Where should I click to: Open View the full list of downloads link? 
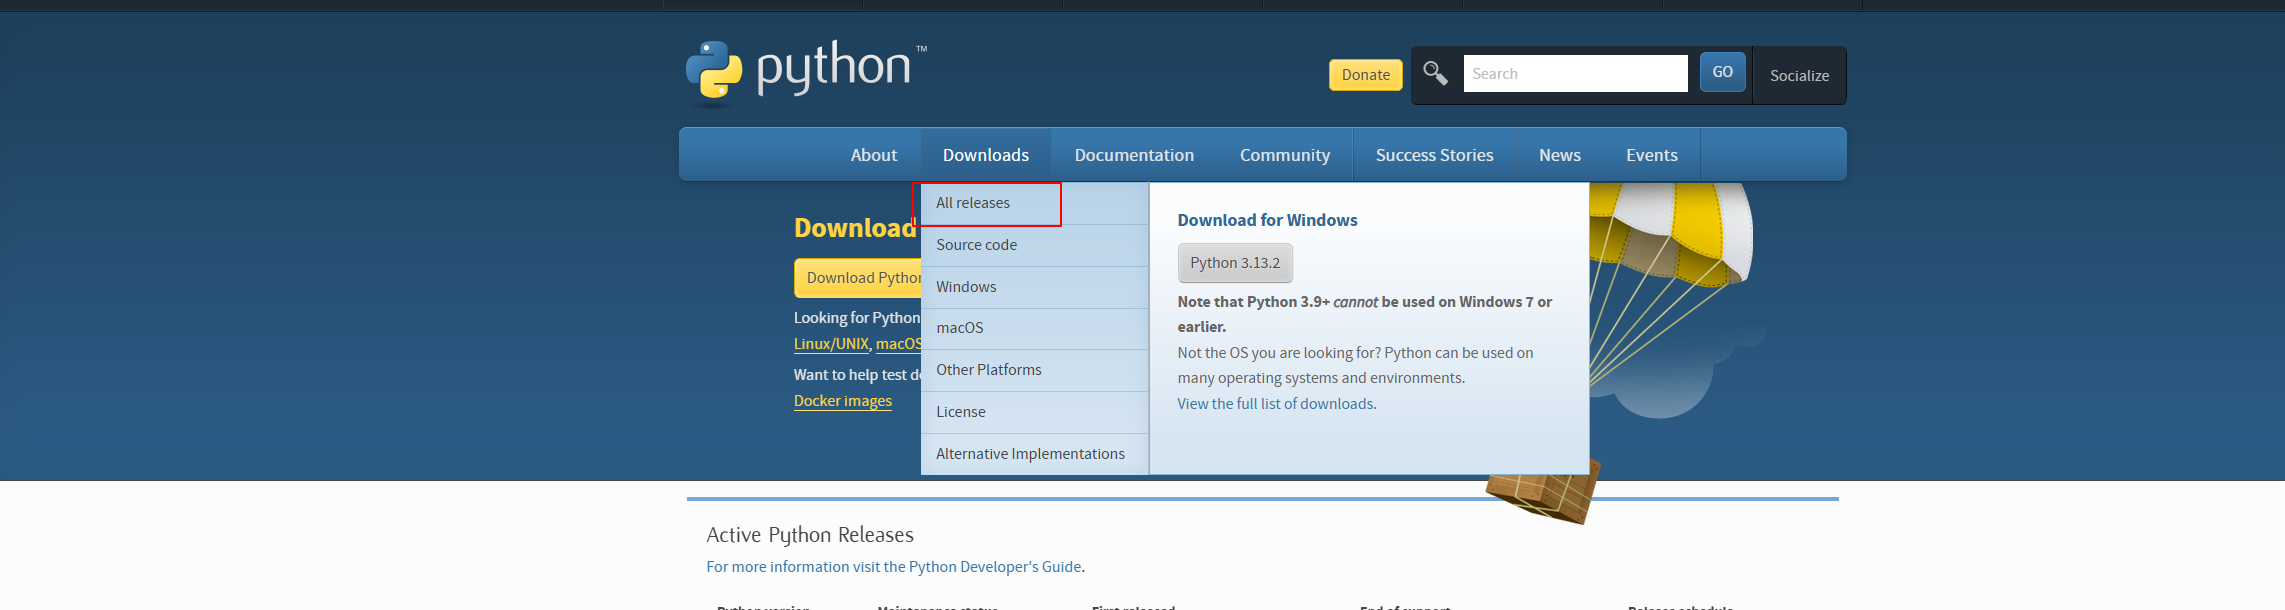(1275, 404)
